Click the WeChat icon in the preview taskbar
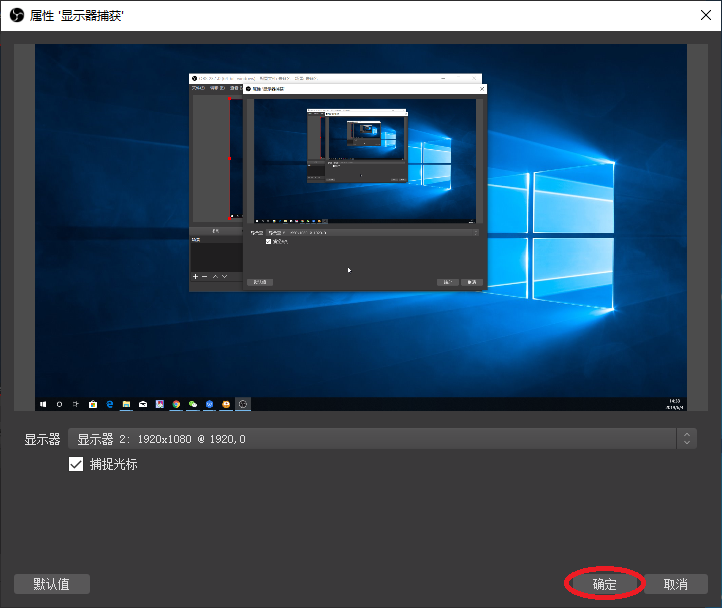This screenshot has width=722, height=608. [x=193, y=404]
